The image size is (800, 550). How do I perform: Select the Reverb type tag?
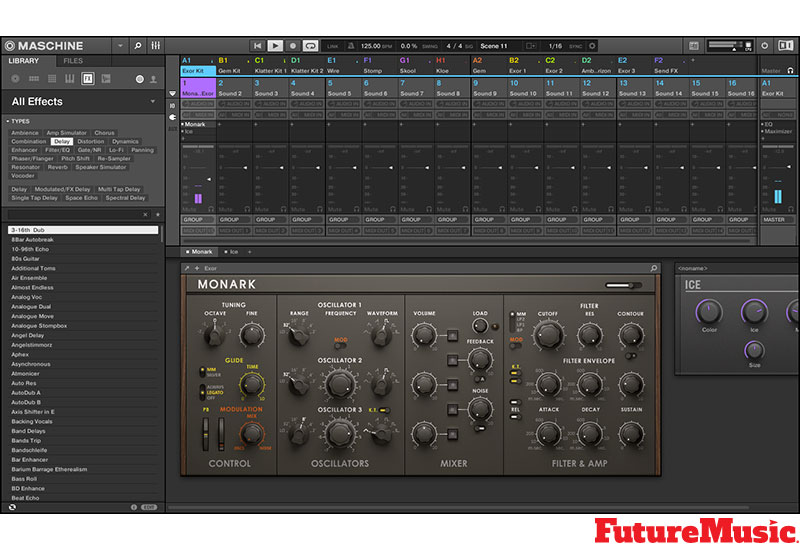pos(58,167)
